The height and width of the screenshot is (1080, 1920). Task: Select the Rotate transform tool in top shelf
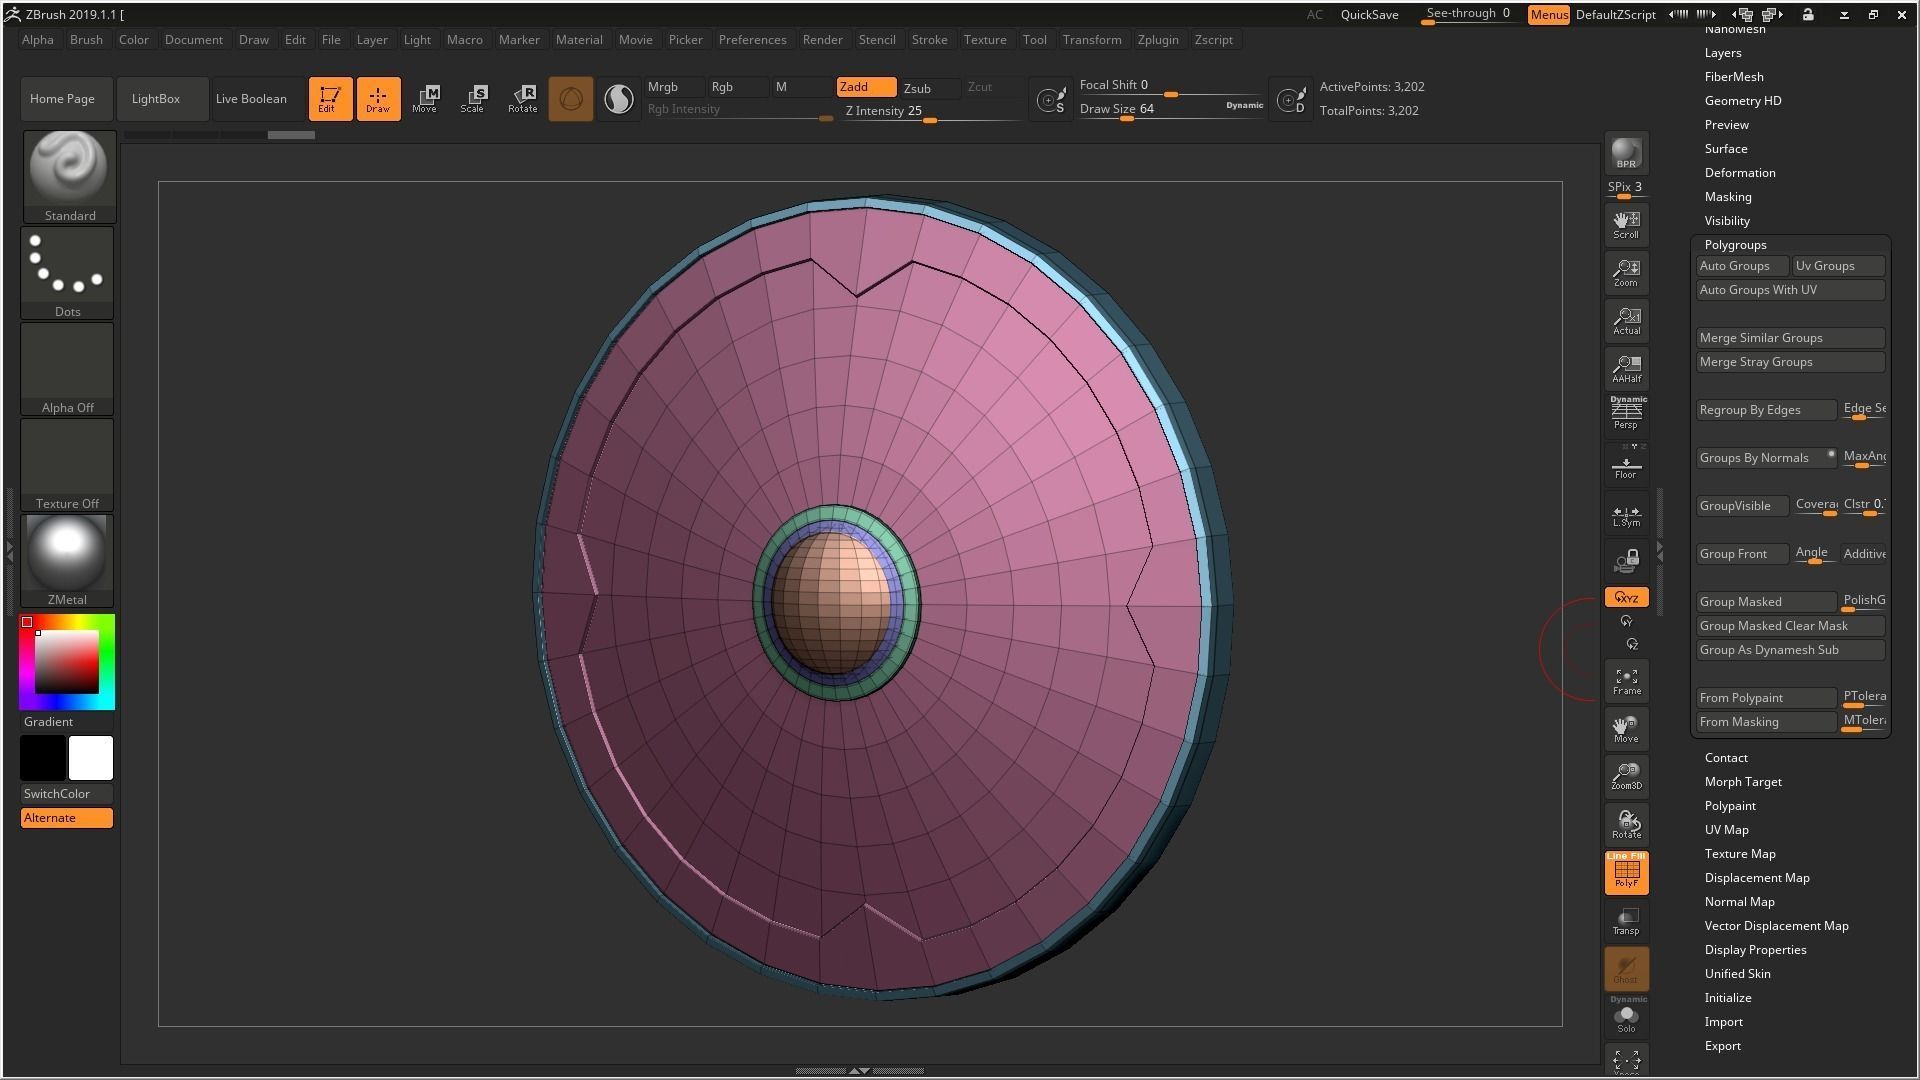522,98
